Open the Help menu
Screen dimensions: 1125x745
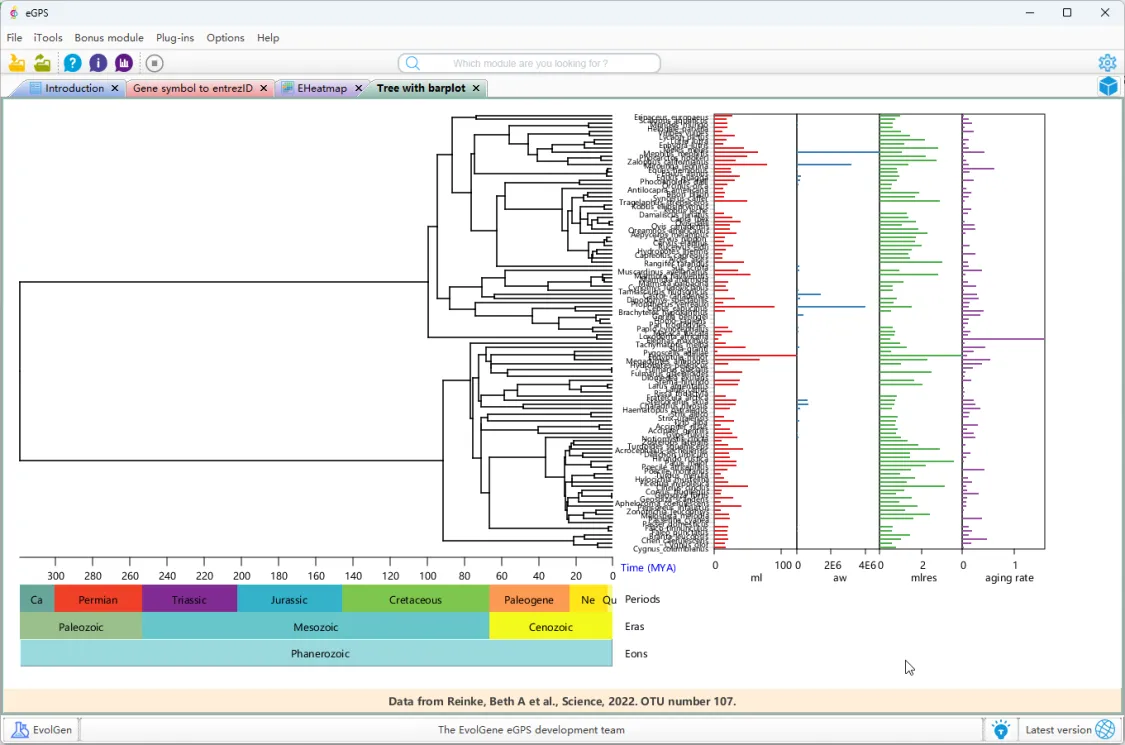point(268,37)
